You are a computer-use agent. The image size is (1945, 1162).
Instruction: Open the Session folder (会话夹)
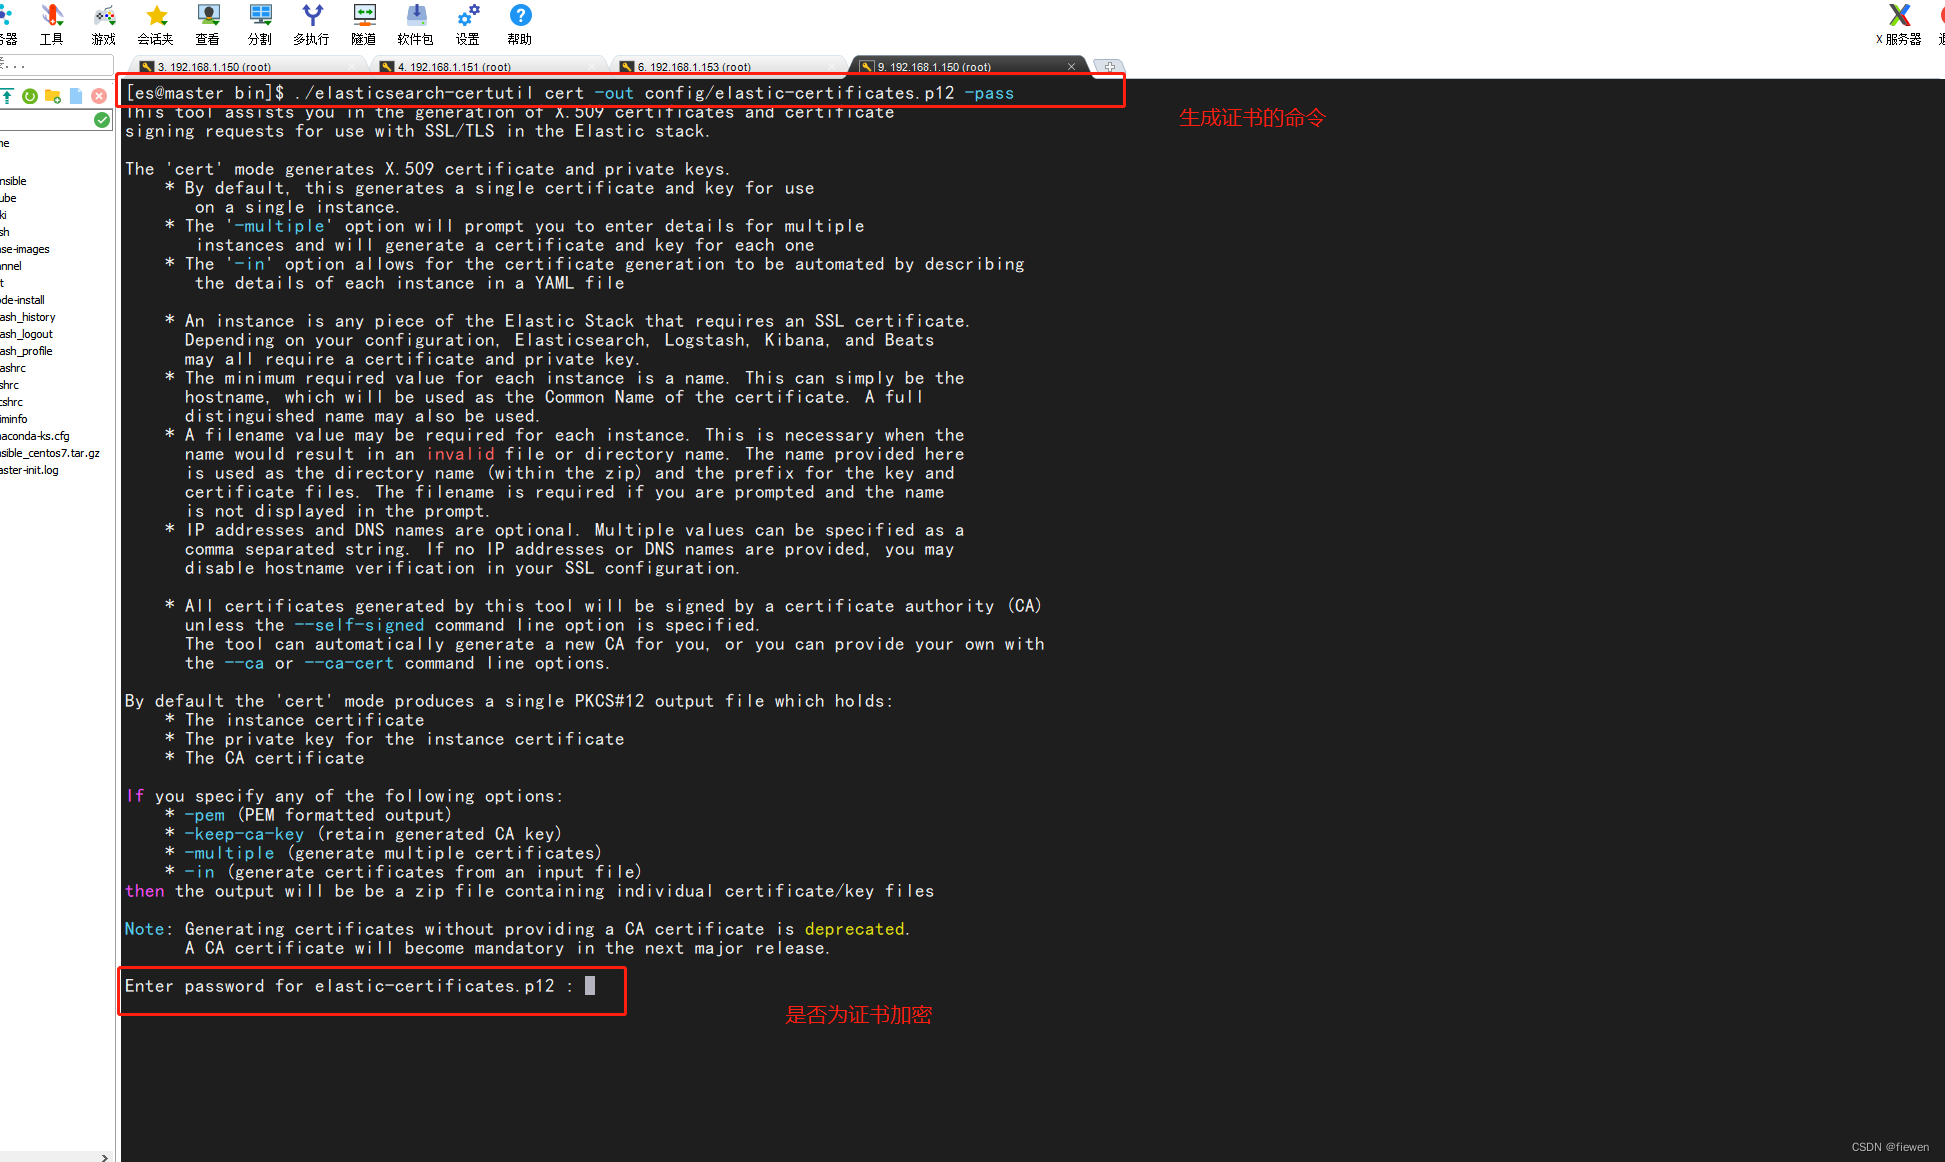point(155,25)
